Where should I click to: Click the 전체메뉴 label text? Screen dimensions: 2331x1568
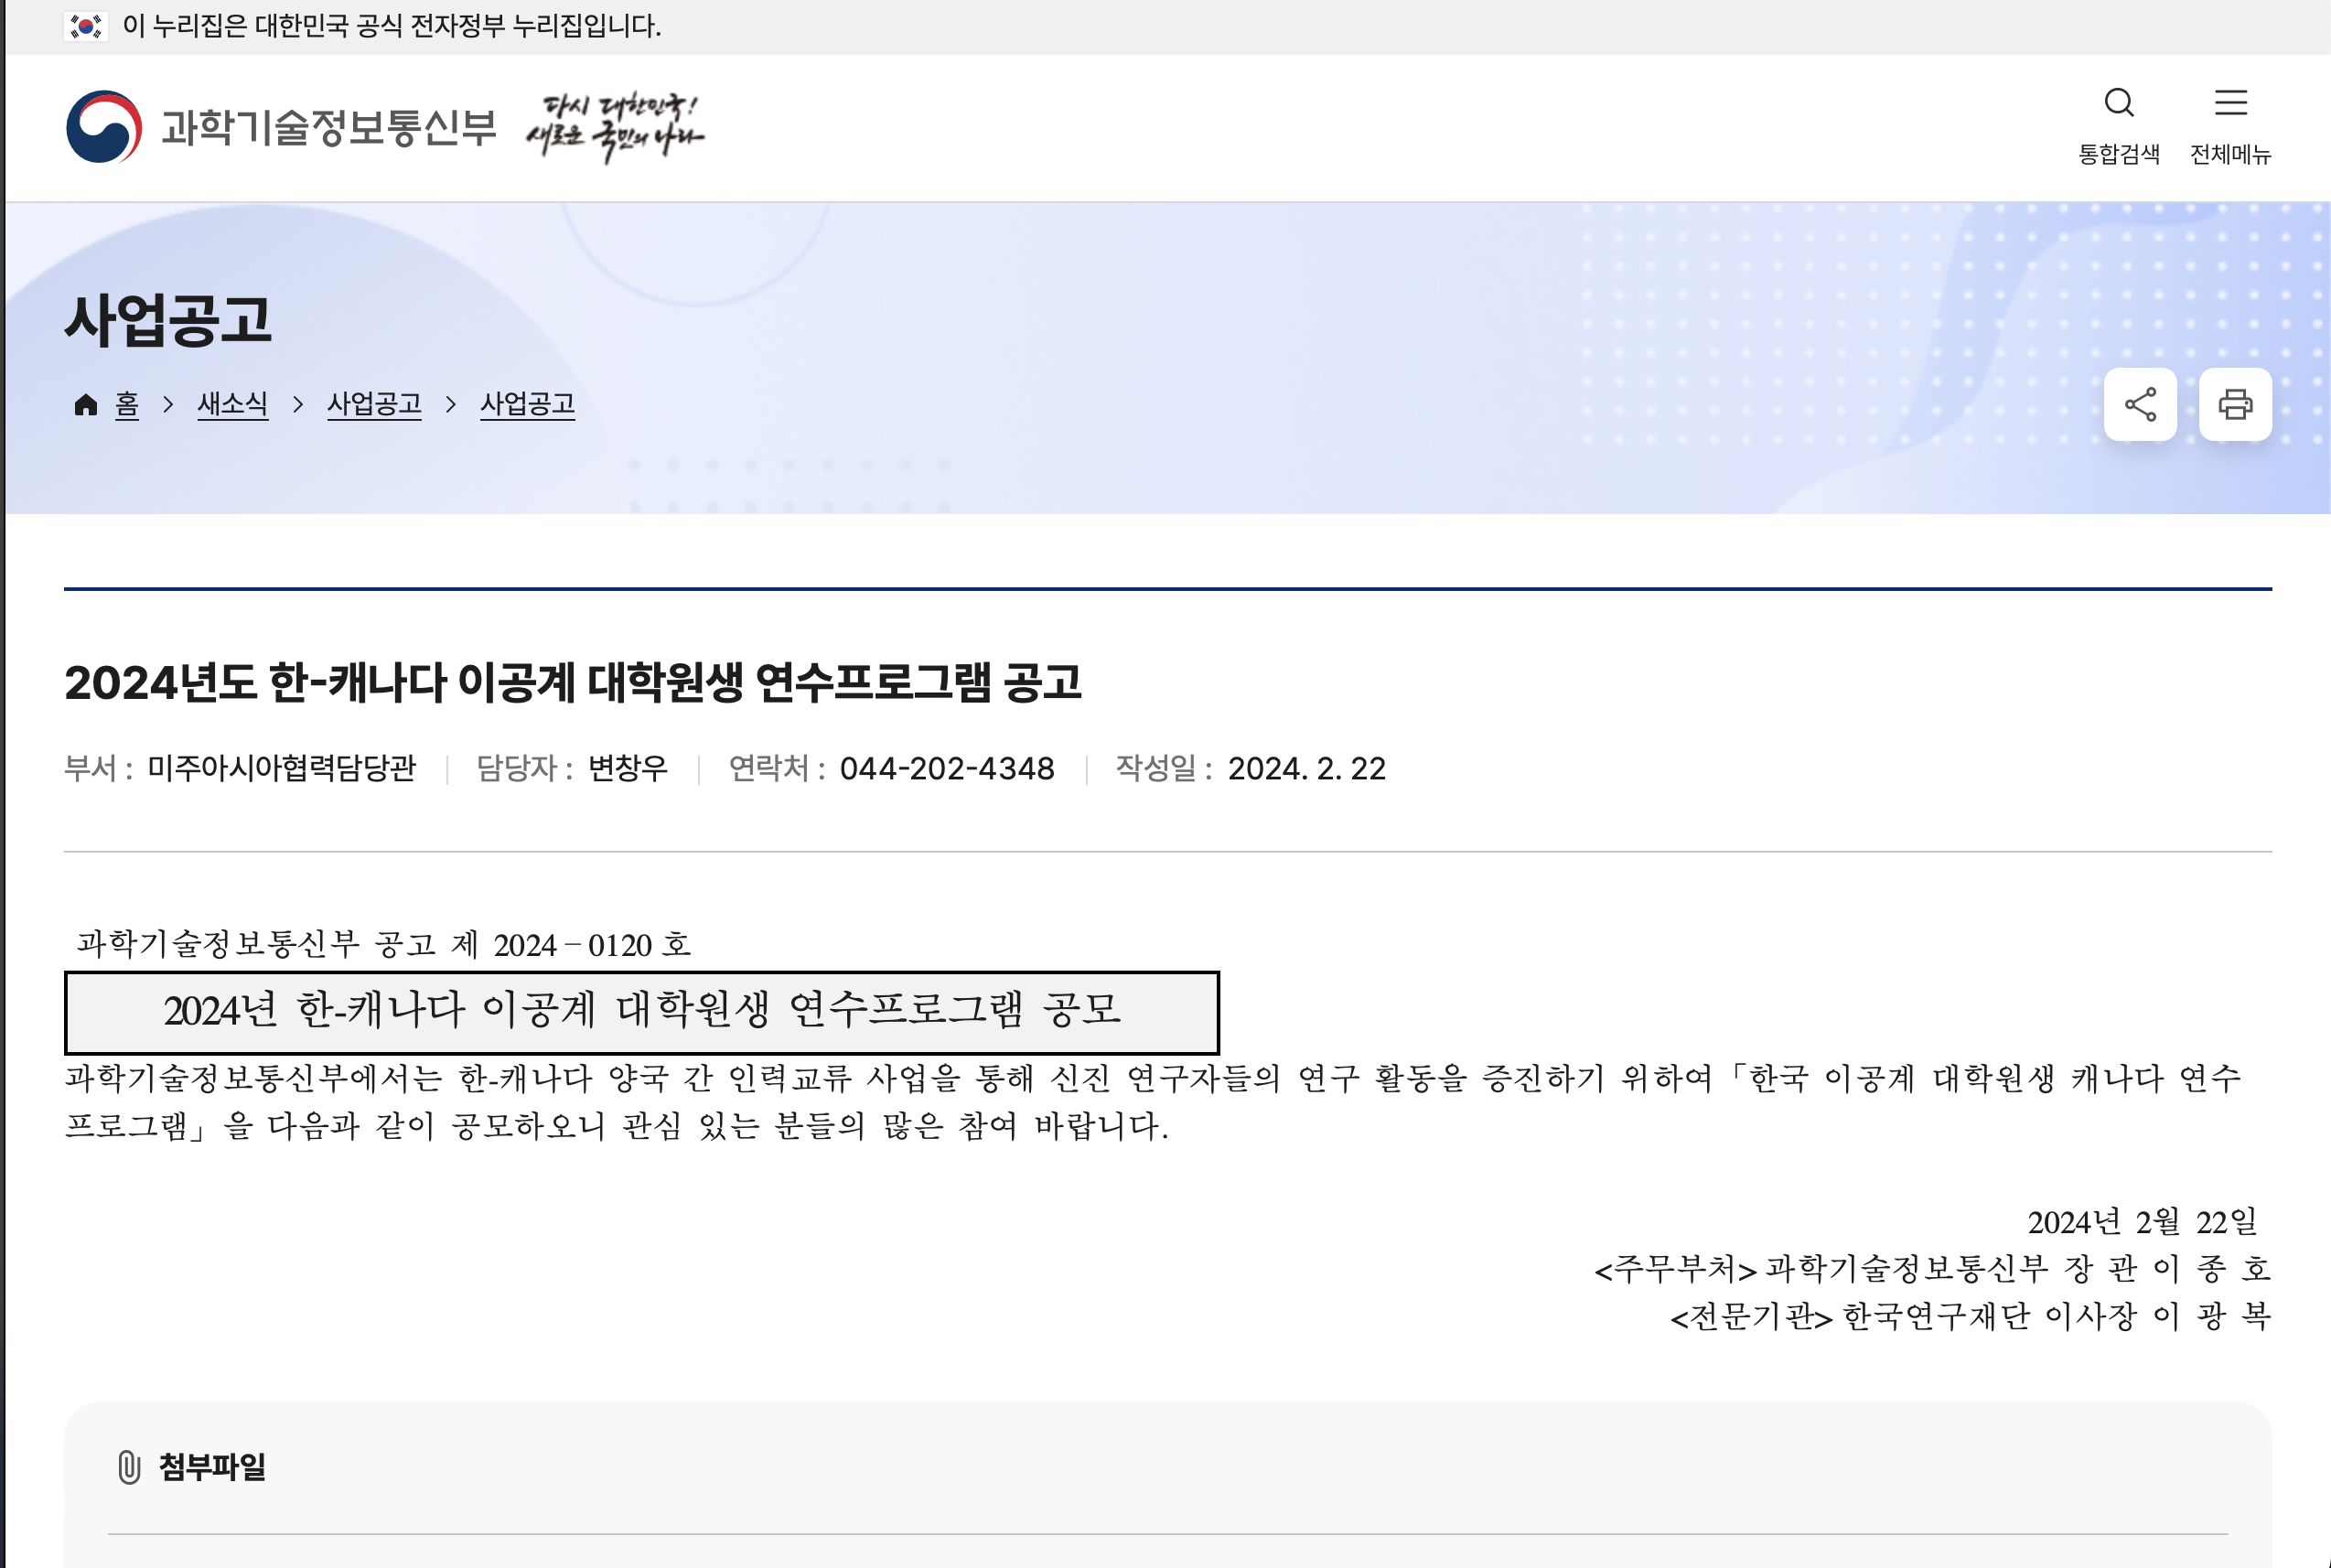(2230, 154)
